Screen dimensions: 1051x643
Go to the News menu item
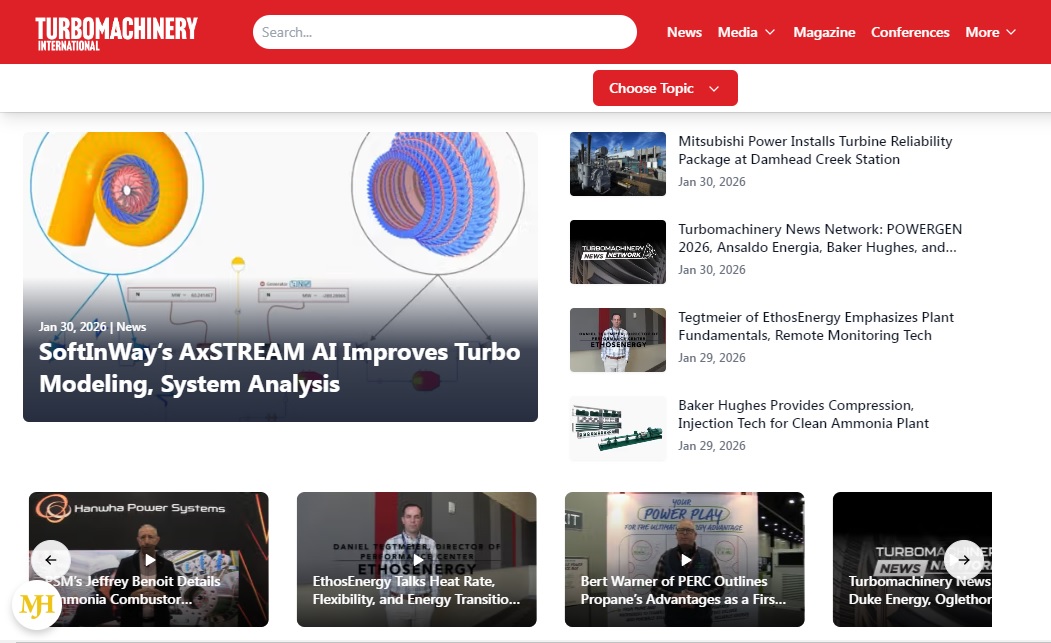pos(684,32)
